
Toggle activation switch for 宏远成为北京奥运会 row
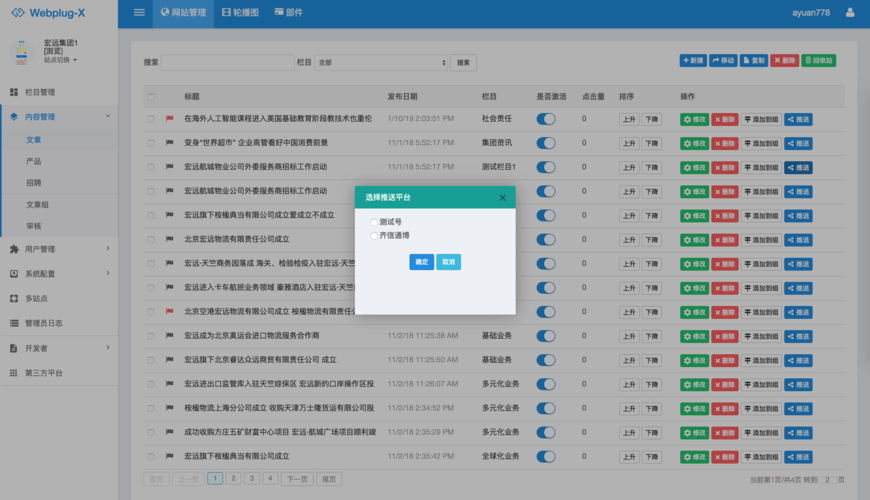click(546, 336)
